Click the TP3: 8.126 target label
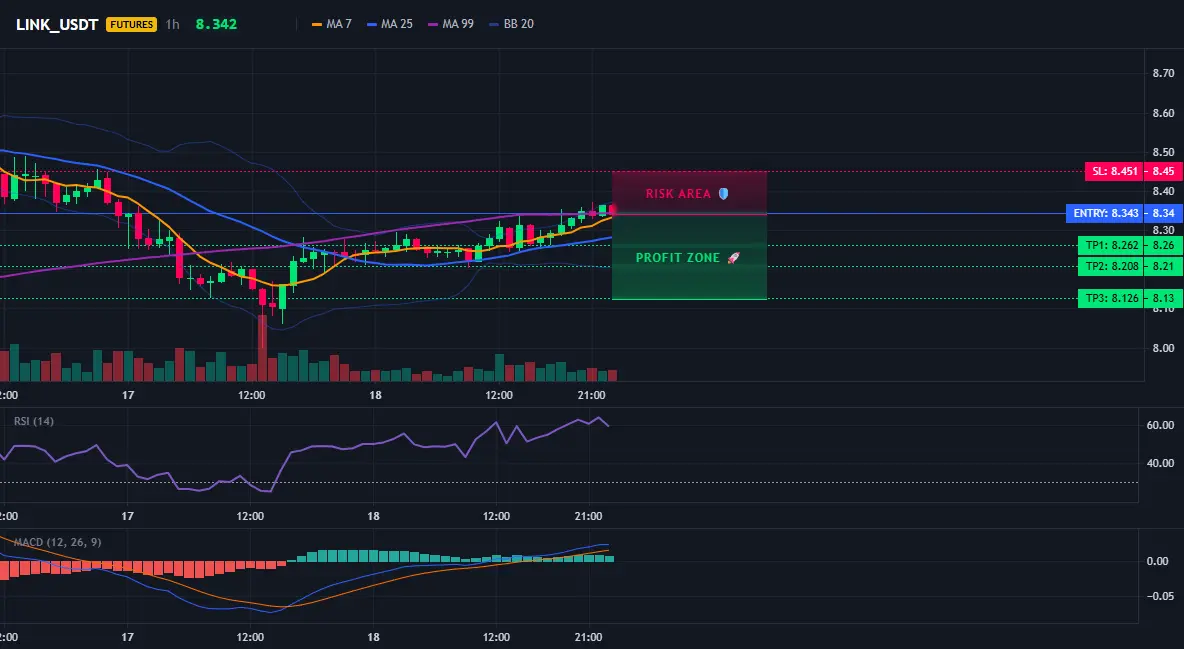Screen dimensions: 1184x649 coord(1112,298)
